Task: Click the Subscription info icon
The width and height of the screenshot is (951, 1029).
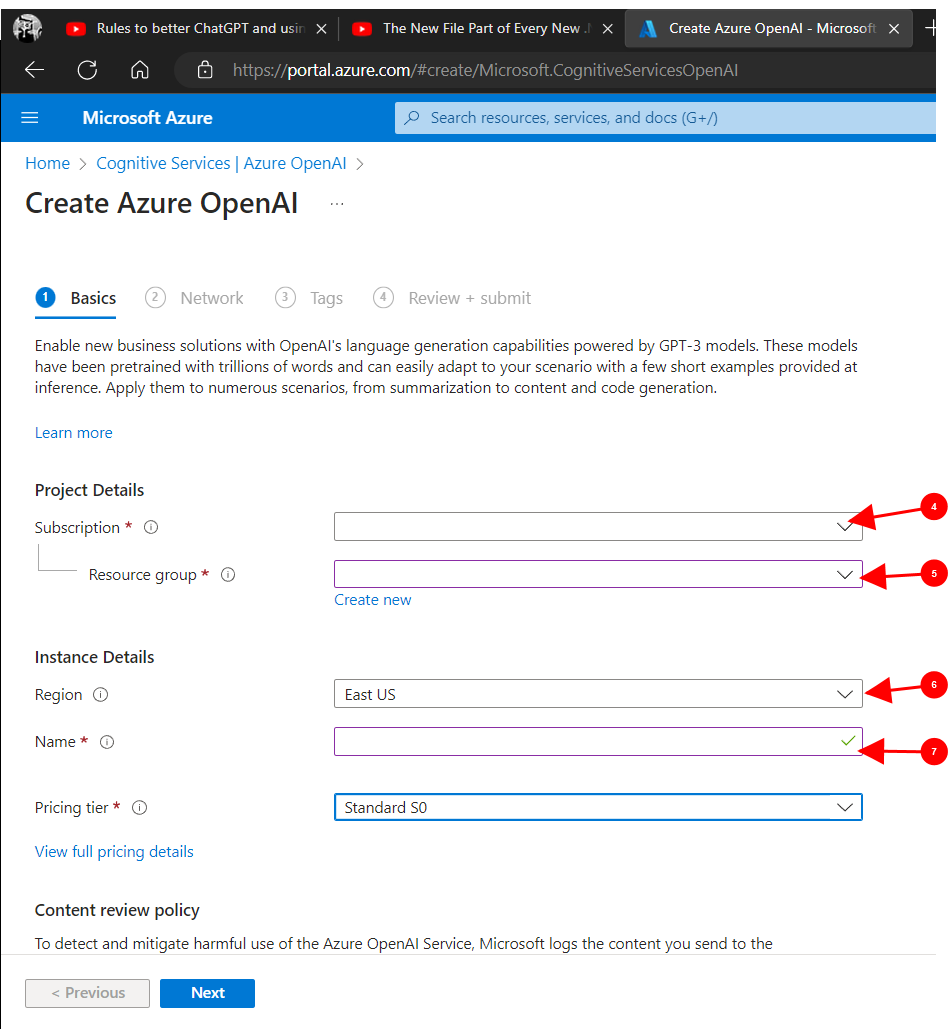Action: [151, 527]
